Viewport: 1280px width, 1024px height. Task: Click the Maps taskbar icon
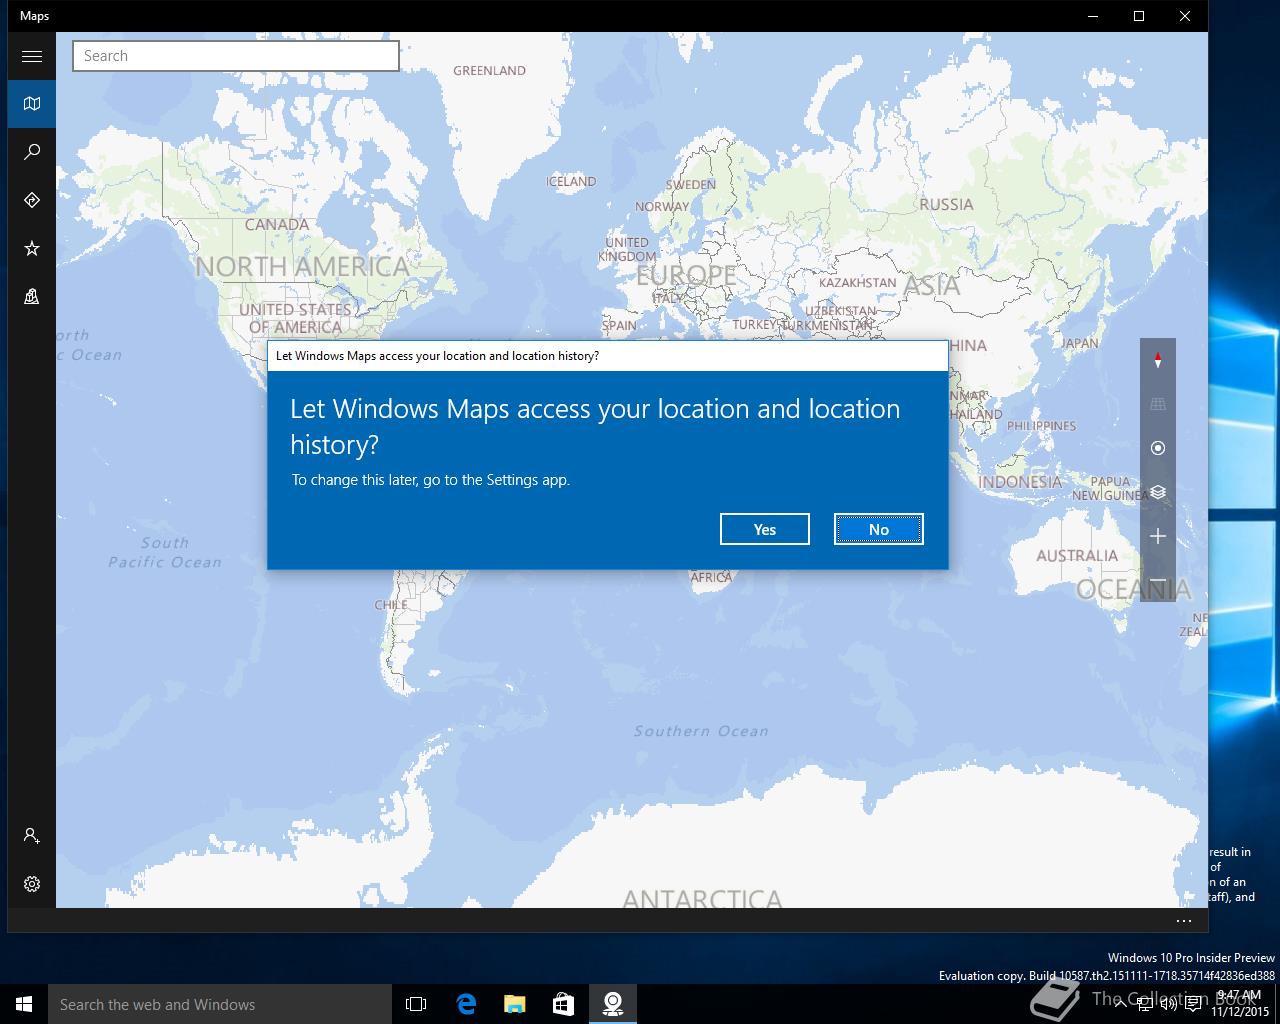point(612,1004)
